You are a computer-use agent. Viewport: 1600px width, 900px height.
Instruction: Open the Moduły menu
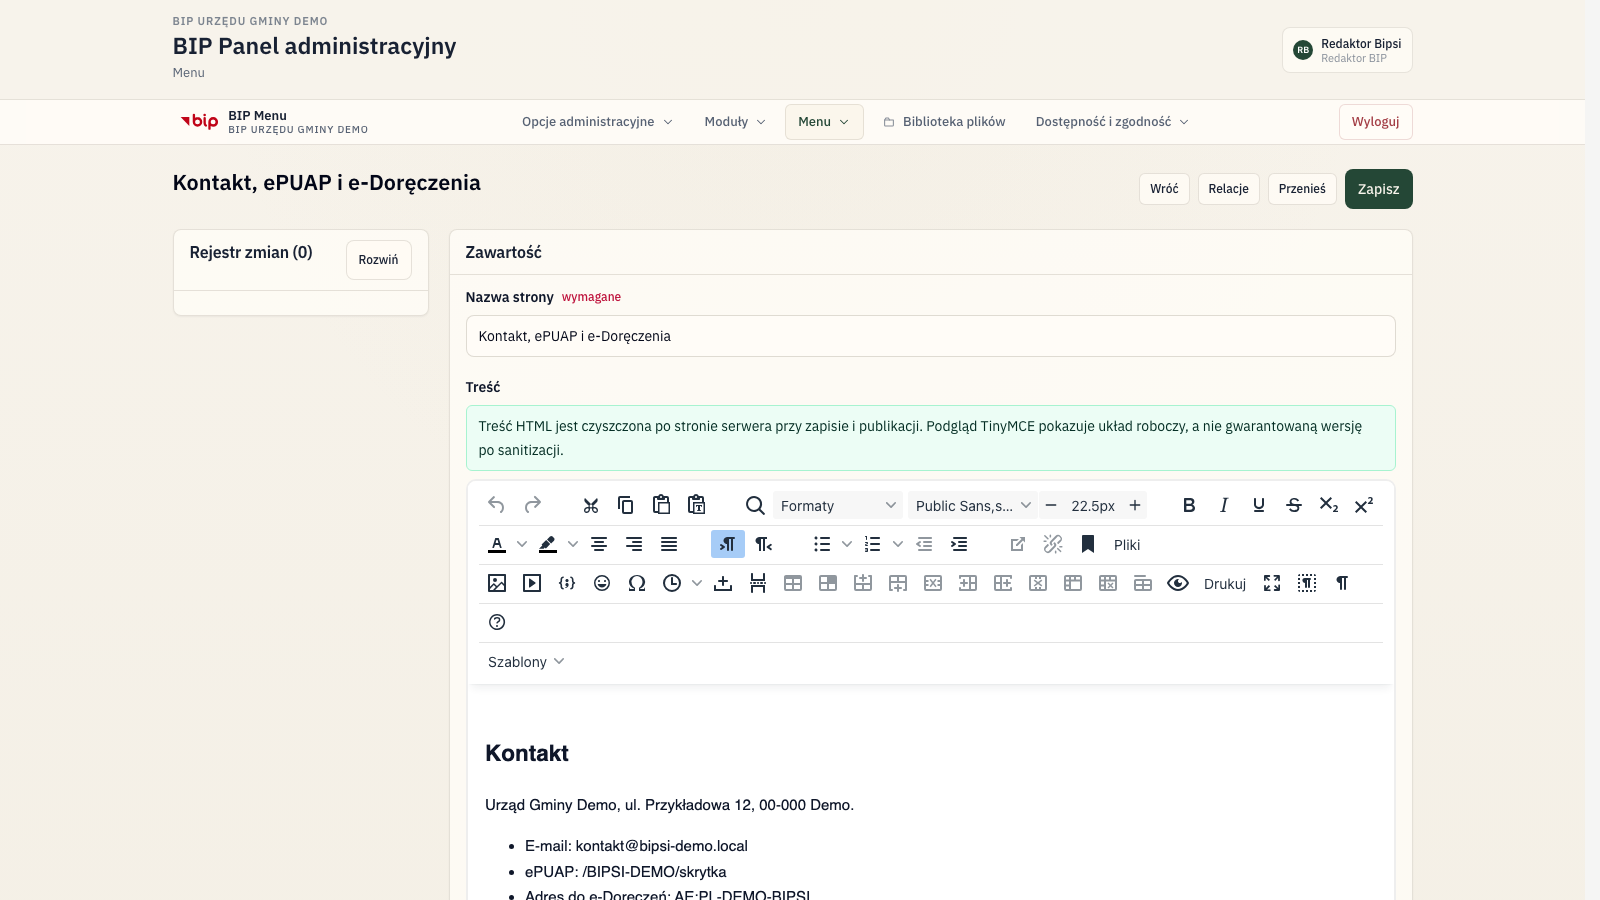(735, 122)
